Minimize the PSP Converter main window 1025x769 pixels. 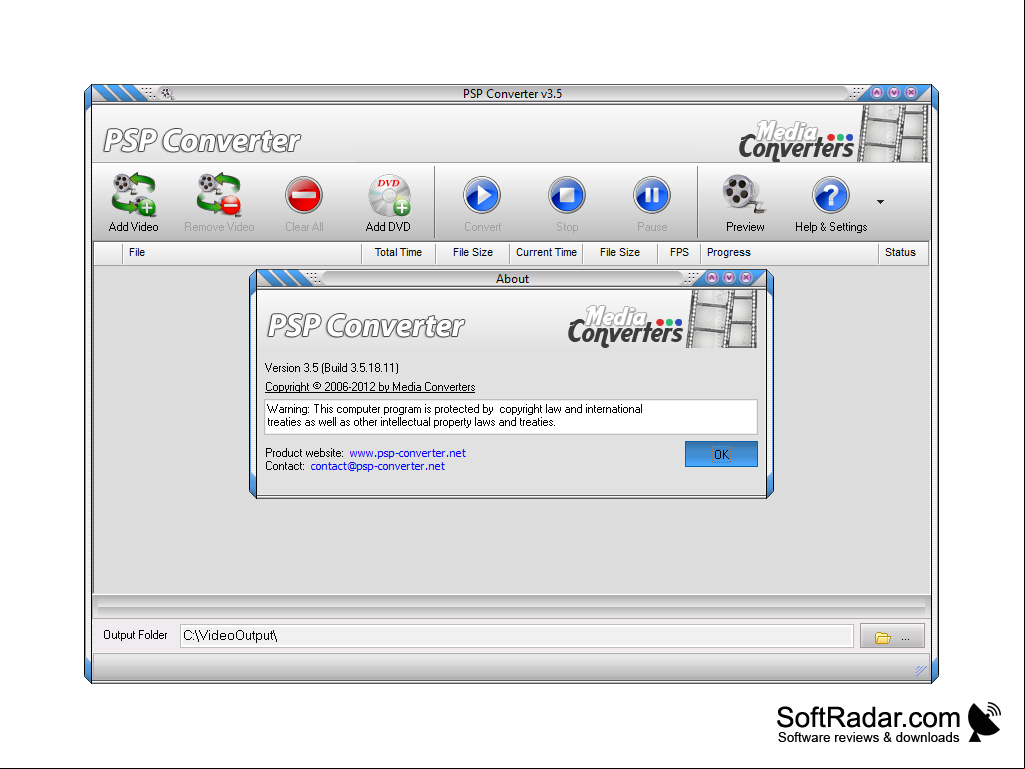[x=877, y=93]
